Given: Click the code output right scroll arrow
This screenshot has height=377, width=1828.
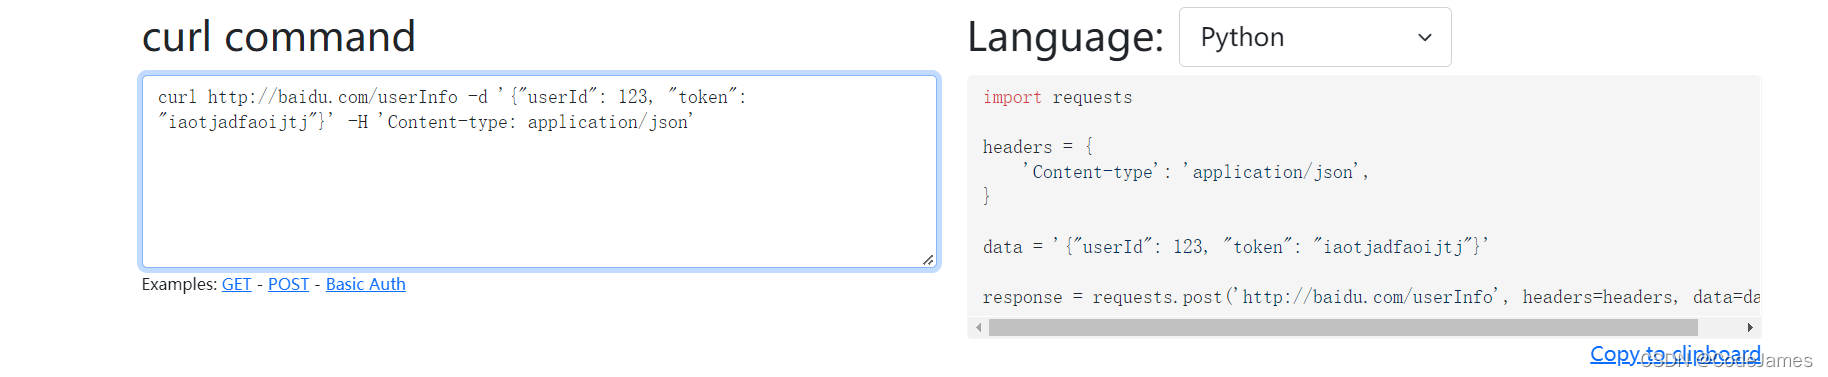Looking at the screenshot, I should (x=1750, y=327).
